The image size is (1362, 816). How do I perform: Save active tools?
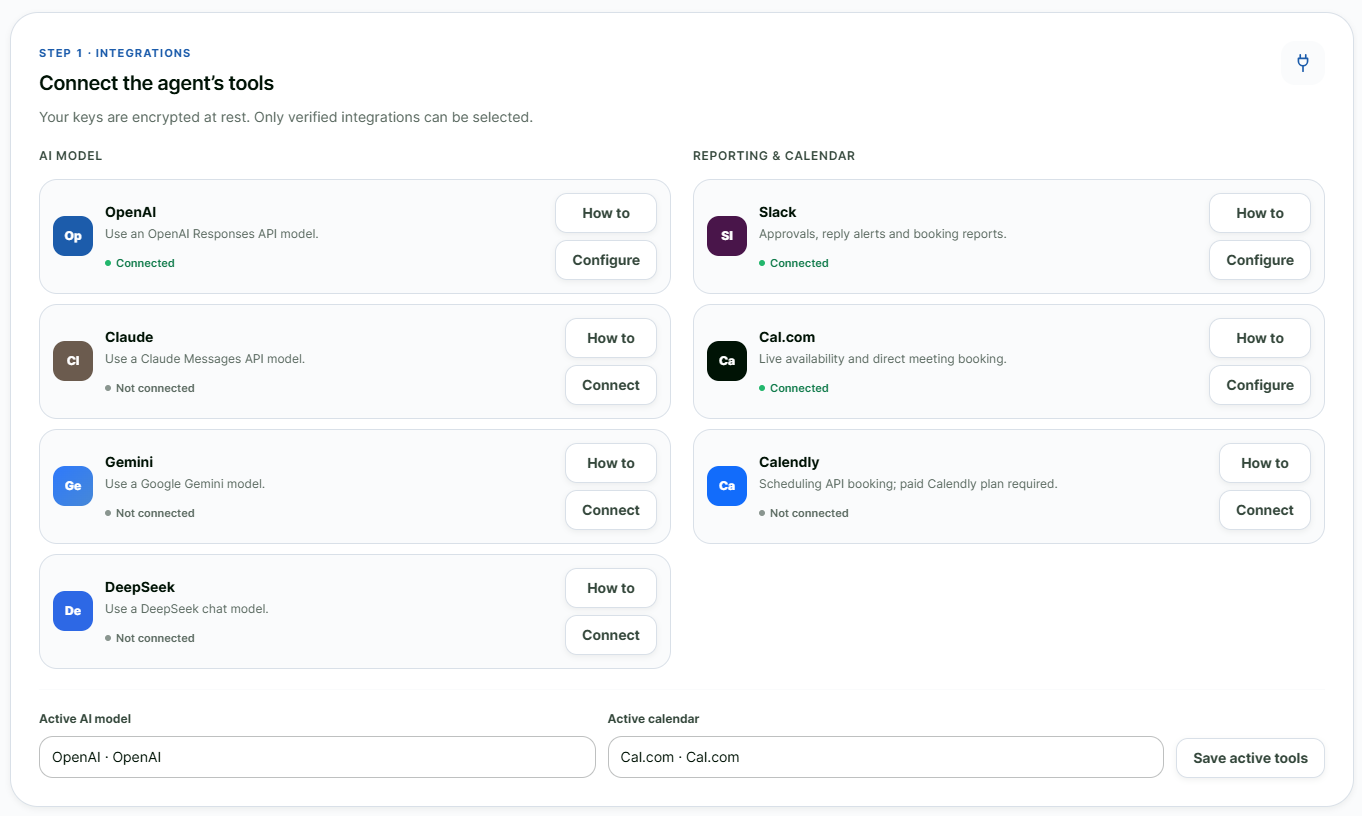pos(1250,758)
